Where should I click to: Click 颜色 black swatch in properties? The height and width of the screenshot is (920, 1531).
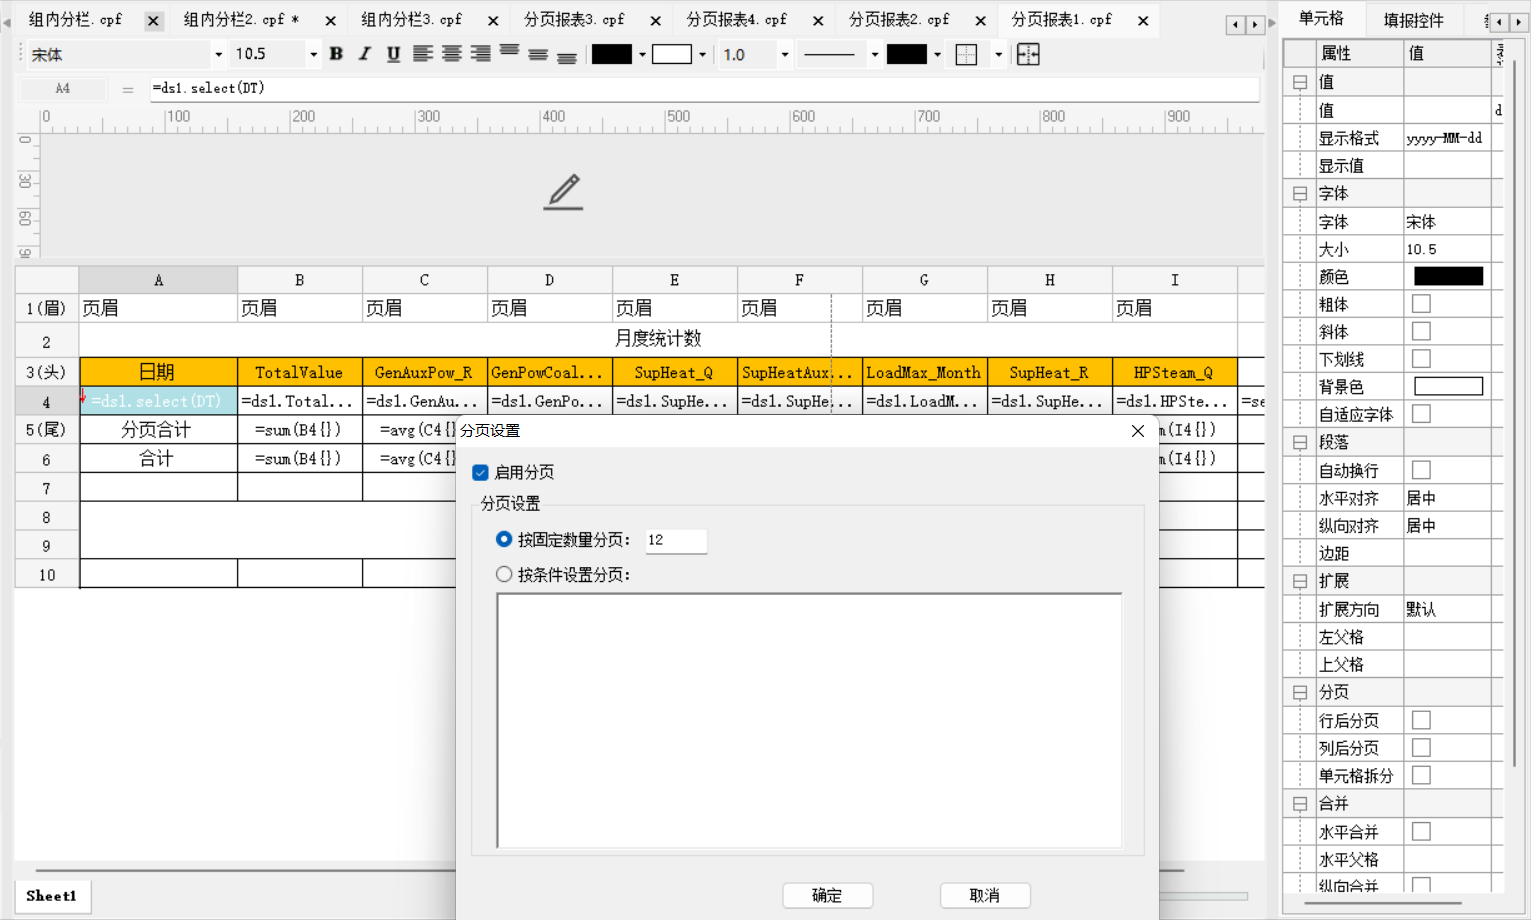[x=1448, y=276]
